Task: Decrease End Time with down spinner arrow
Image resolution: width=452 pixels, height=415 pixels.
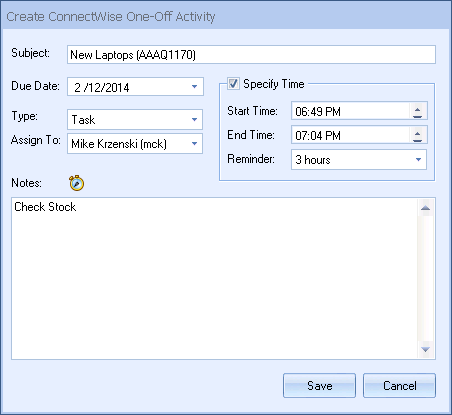Action: [x=417, y=140]
